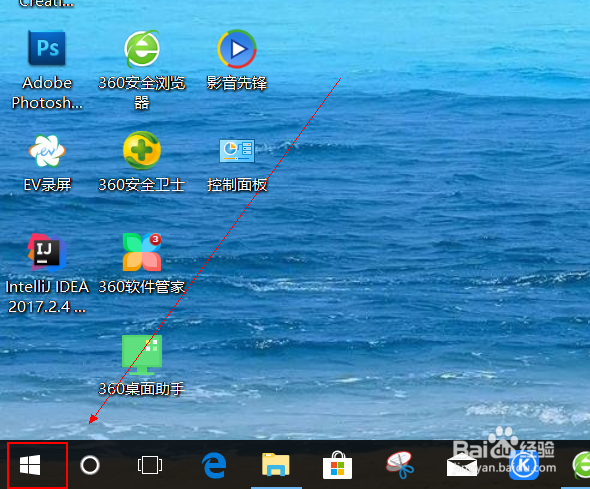
Task: Select the IntelliJ IDEA 2017.2.4 icon
Action: (x=47, y=252)
